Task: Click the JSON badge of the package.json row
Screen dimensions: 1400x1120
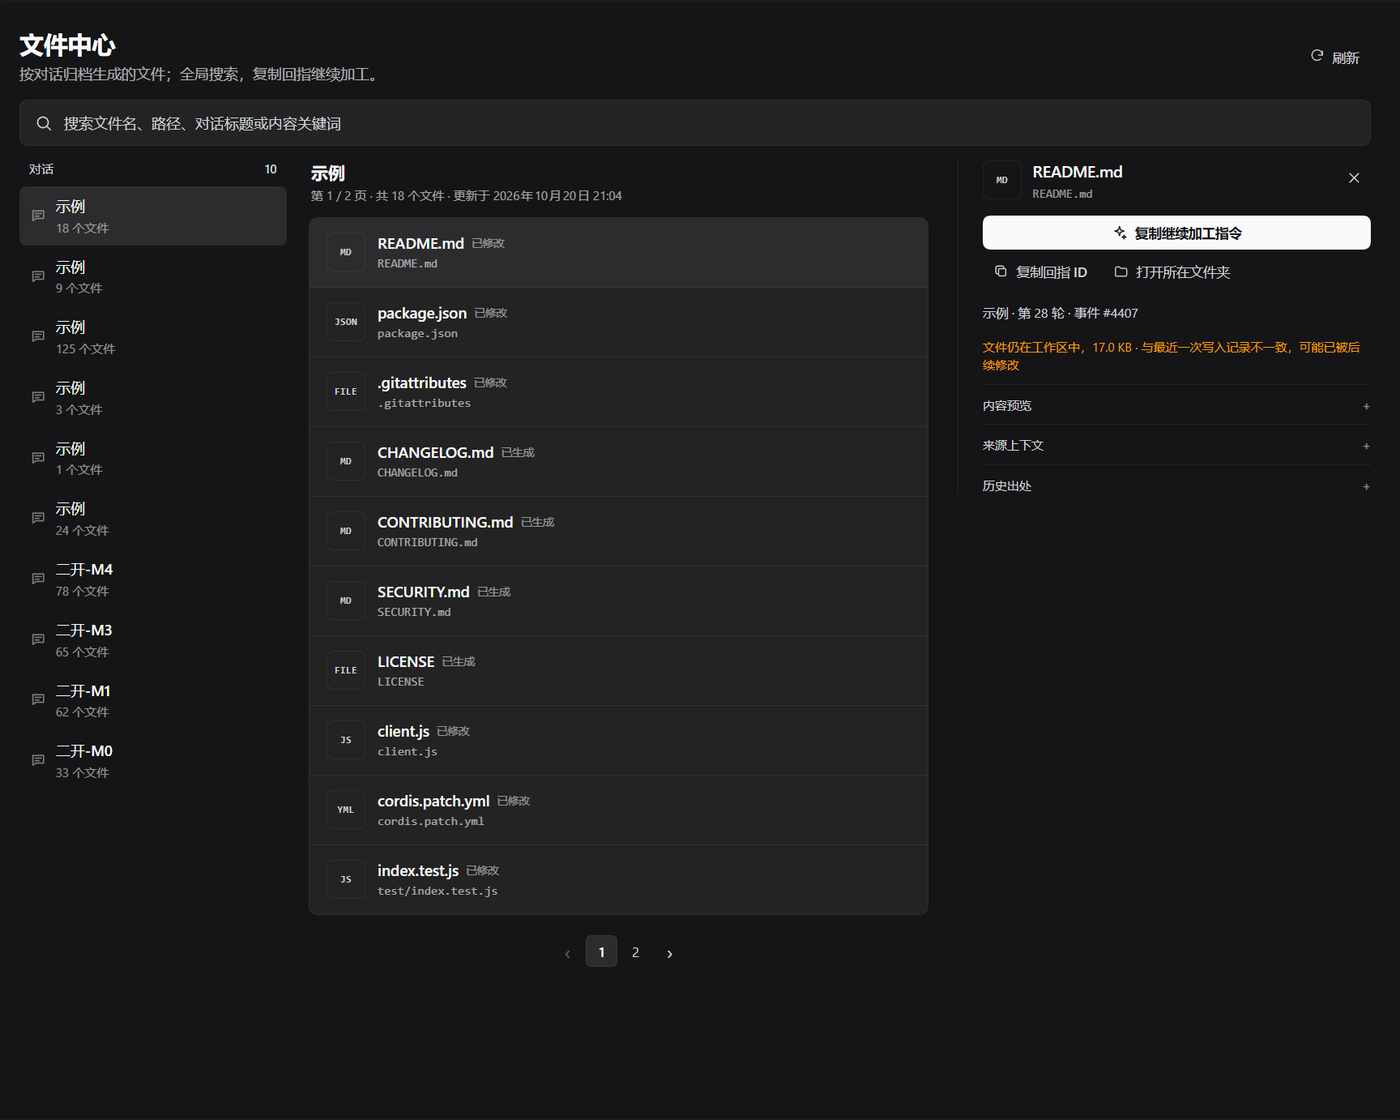Action: (346, 322)
